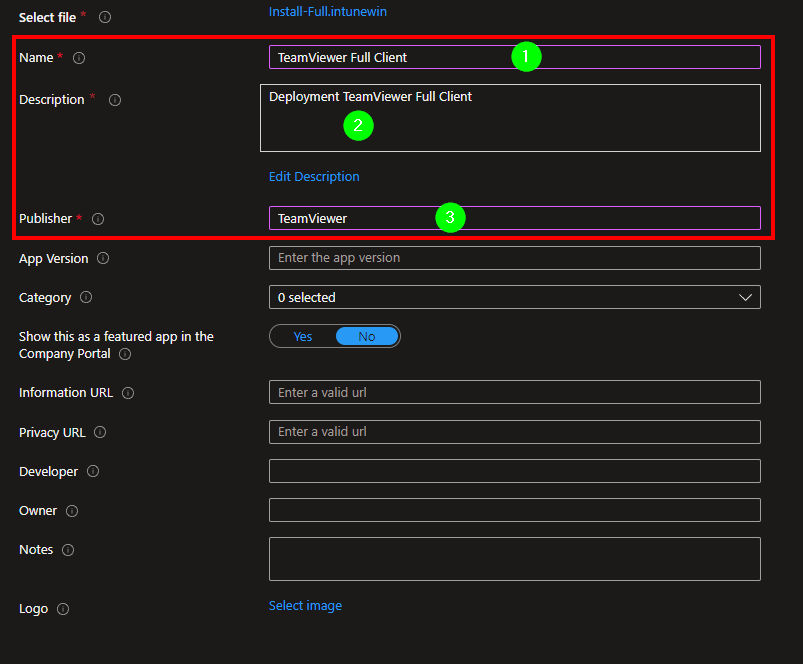
Task: Click the info icon beside Developer label
Action: (93, 471)
